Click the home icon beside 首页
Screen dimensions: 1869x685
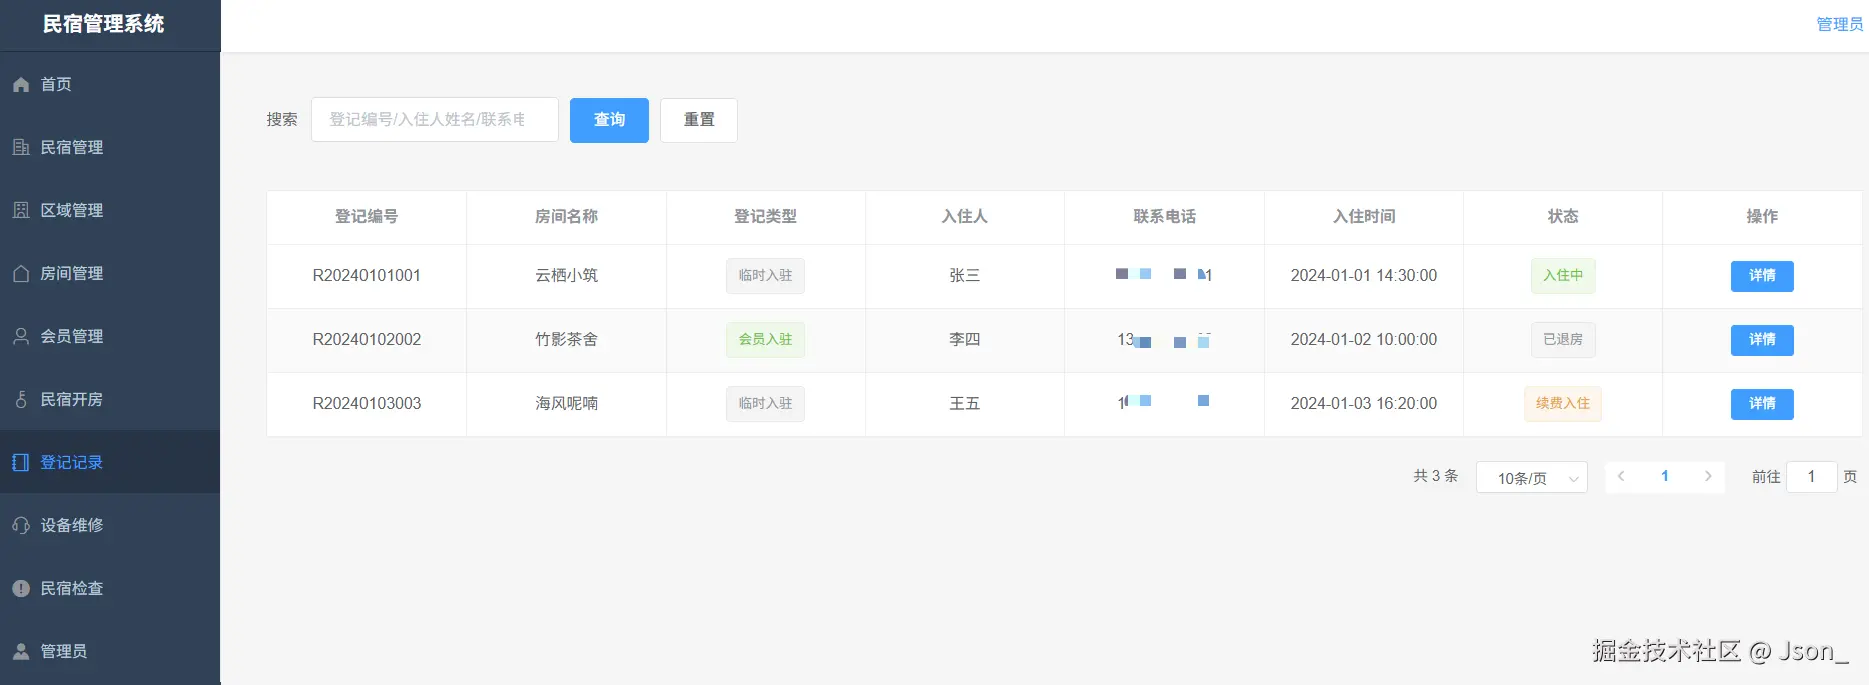[21, 85]
